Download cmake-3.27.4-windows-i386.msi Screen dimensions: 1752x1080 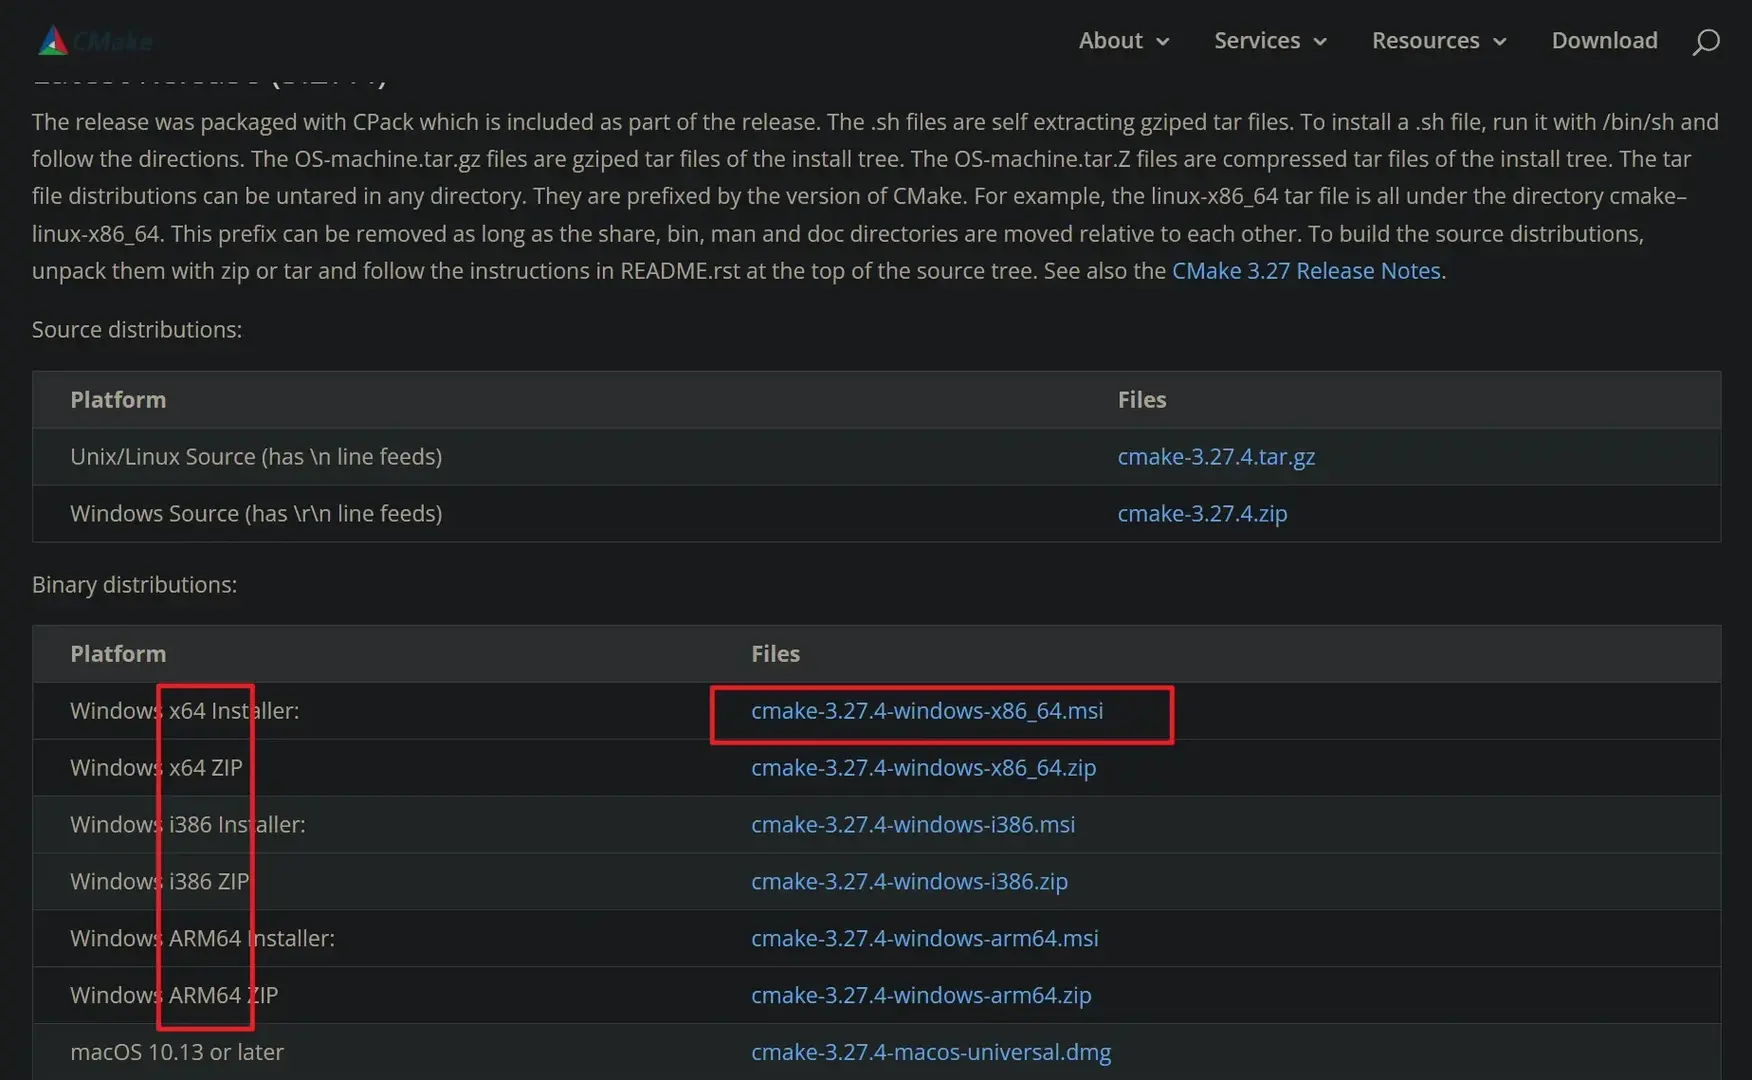tap(913, 825)
